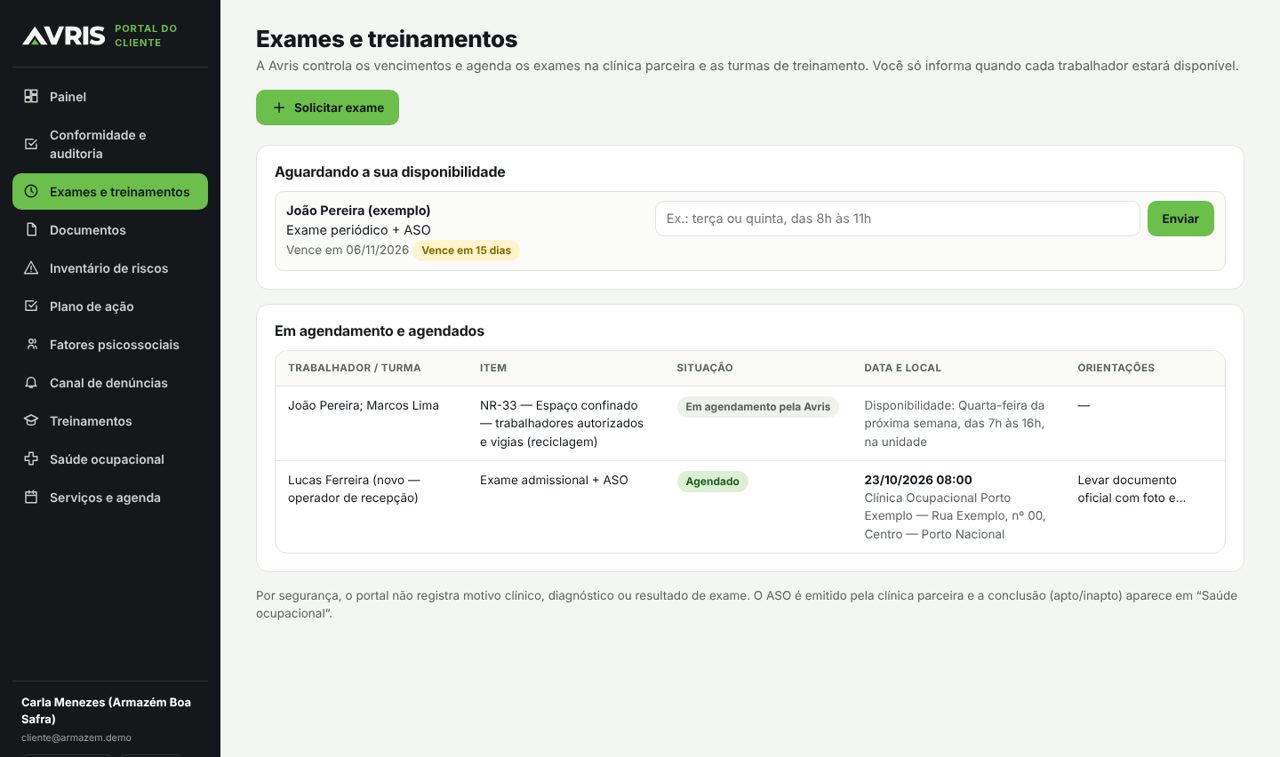The image size is (1280, 757).
Task: Click the AVRIS logo
Action: (64, 36)
